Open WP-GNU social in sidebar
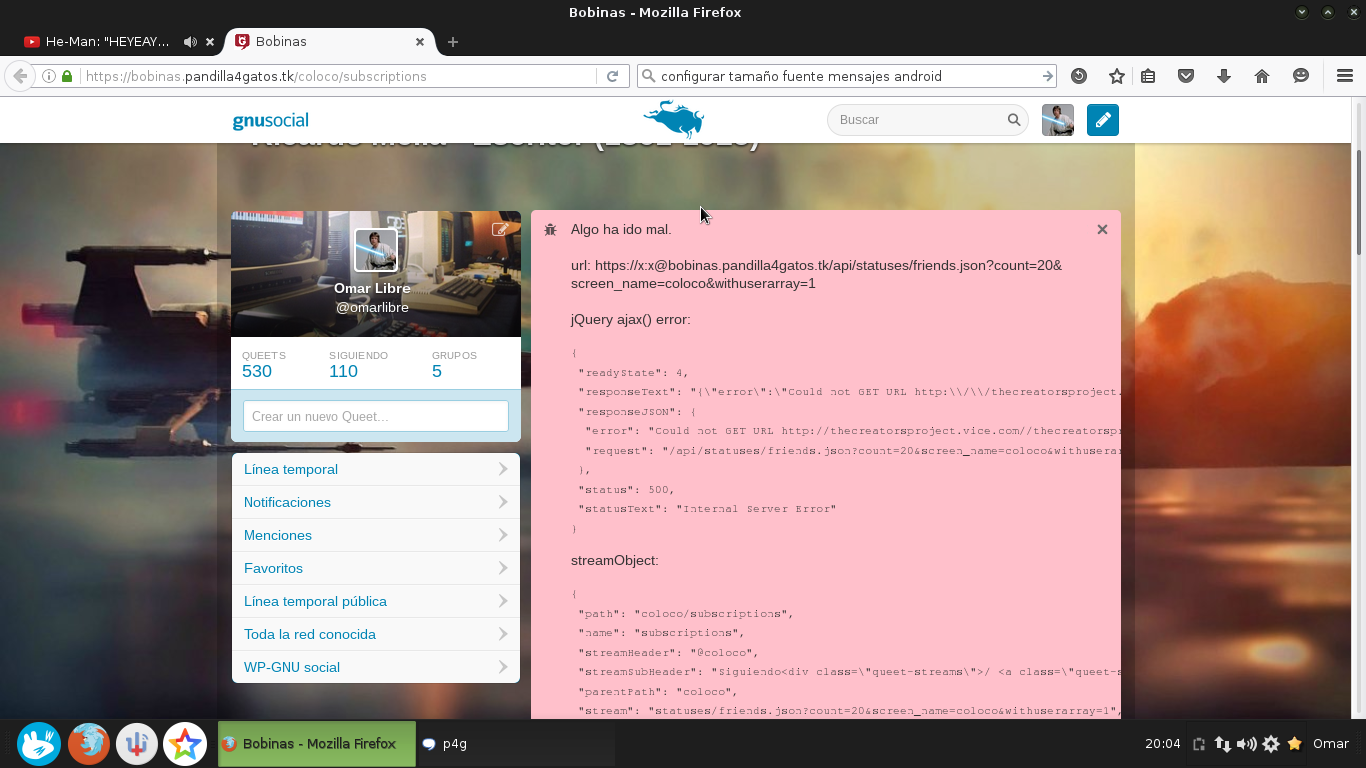Viewport: 1366px width, 768px height. point(376,667)
